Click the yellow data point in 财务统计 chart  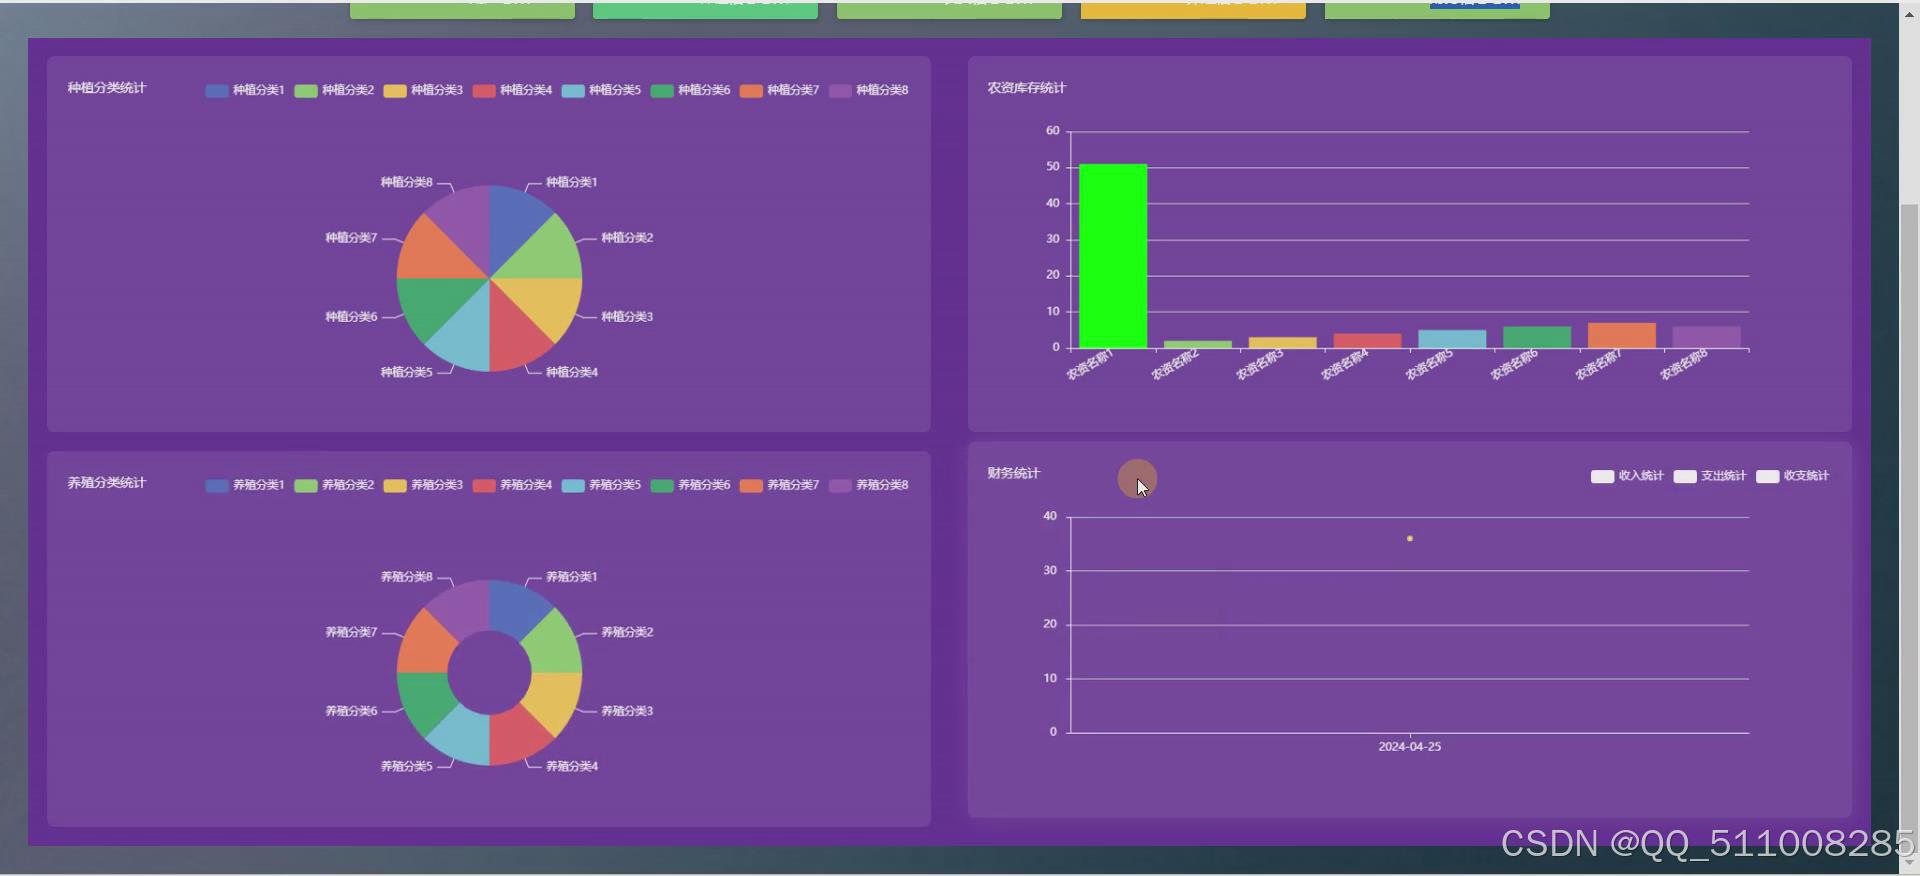(x=1410, y=539)
